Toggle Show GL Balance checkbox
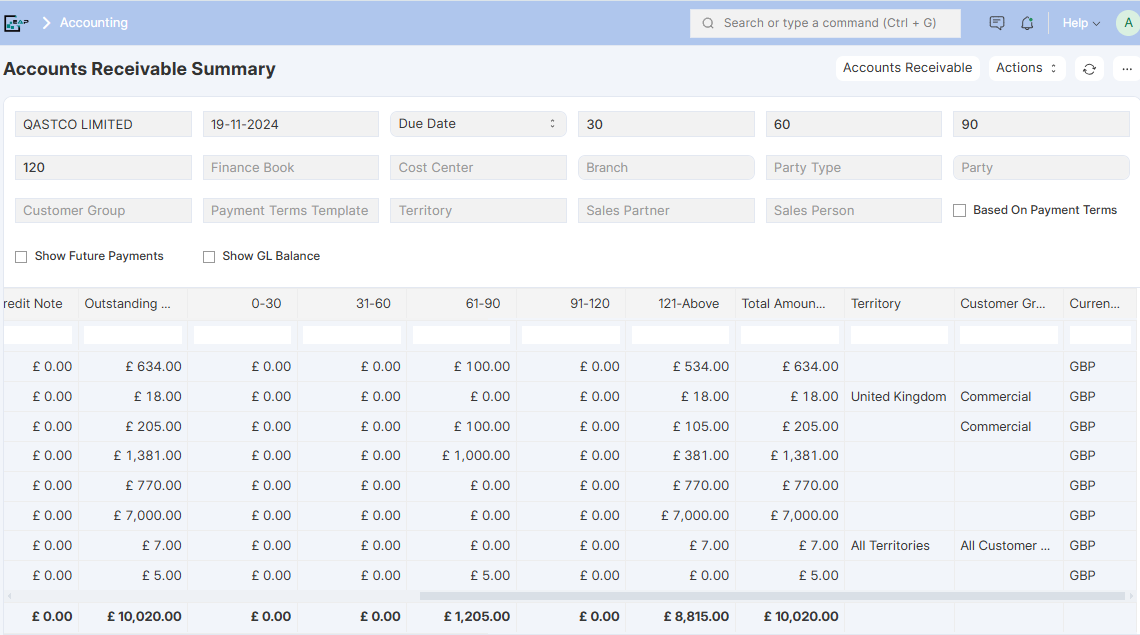 coord(209,257)
